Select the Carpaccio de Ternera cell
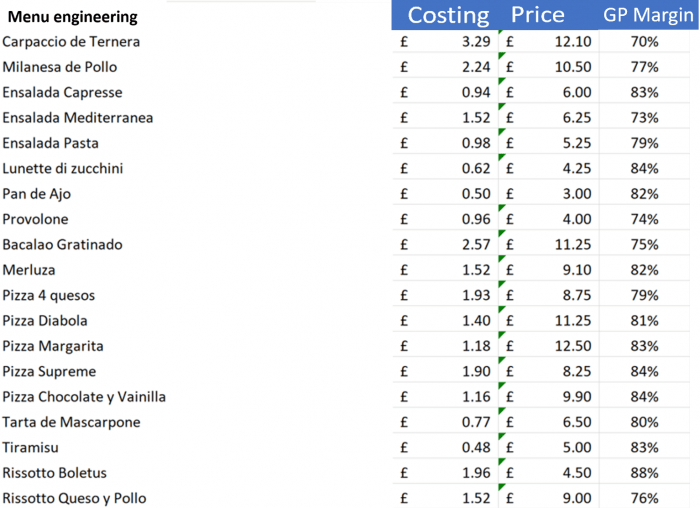The image size is (700, 508). 71,42
